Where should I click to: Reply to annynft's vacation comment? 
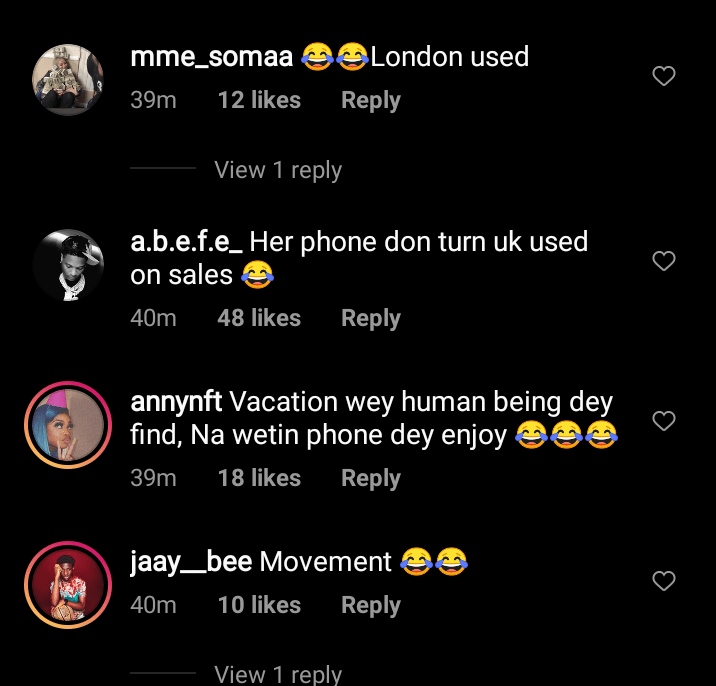(x=370, y=478)
